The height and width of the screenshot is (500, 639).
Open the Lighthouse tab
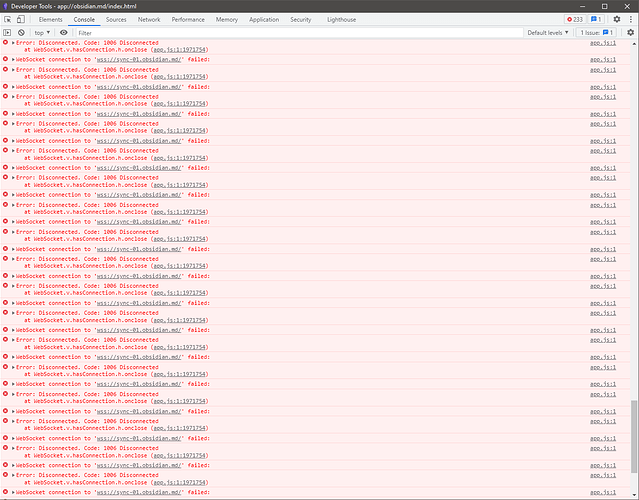coord(342,20)
